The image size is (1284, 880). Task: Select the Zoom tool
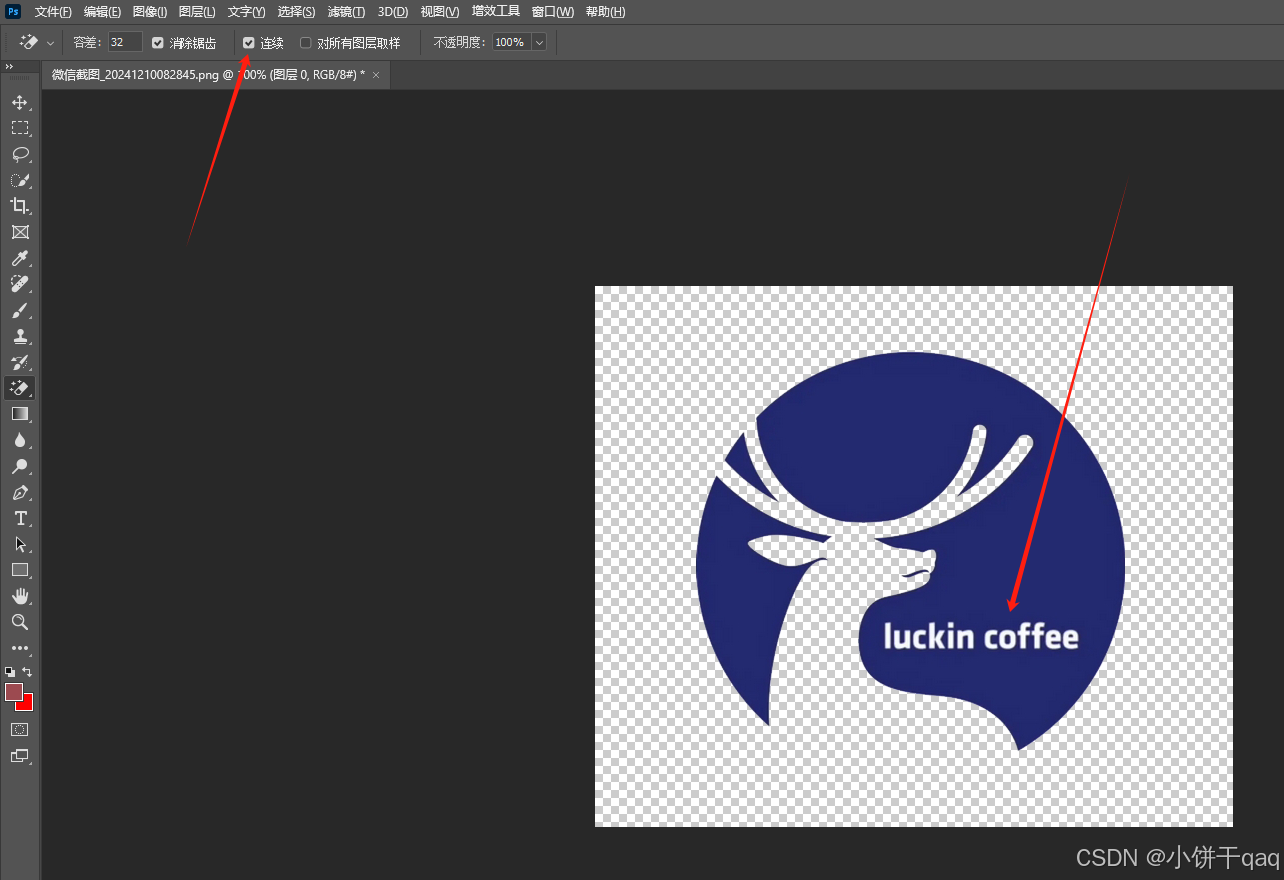coord(20,622)
